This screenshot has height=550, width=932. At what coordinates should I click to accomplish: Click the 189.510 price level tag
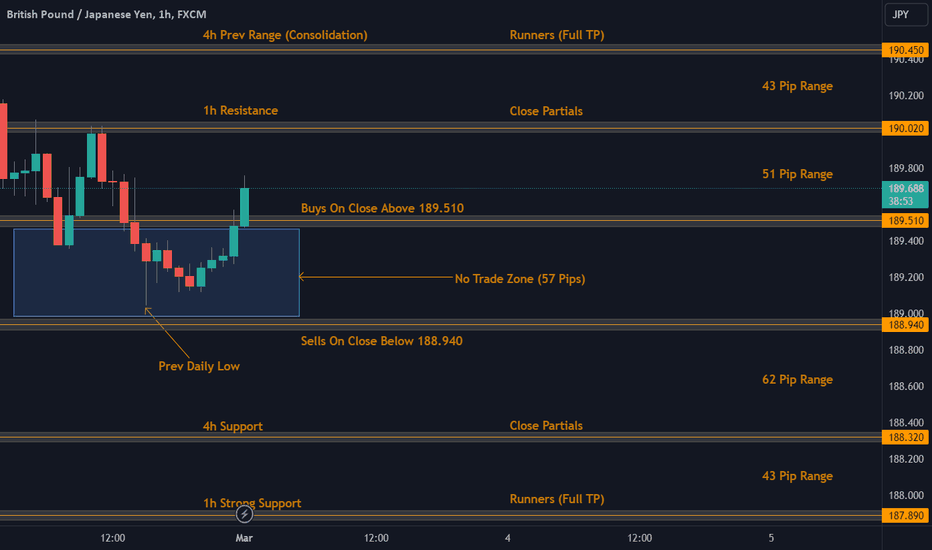(905, 221)
